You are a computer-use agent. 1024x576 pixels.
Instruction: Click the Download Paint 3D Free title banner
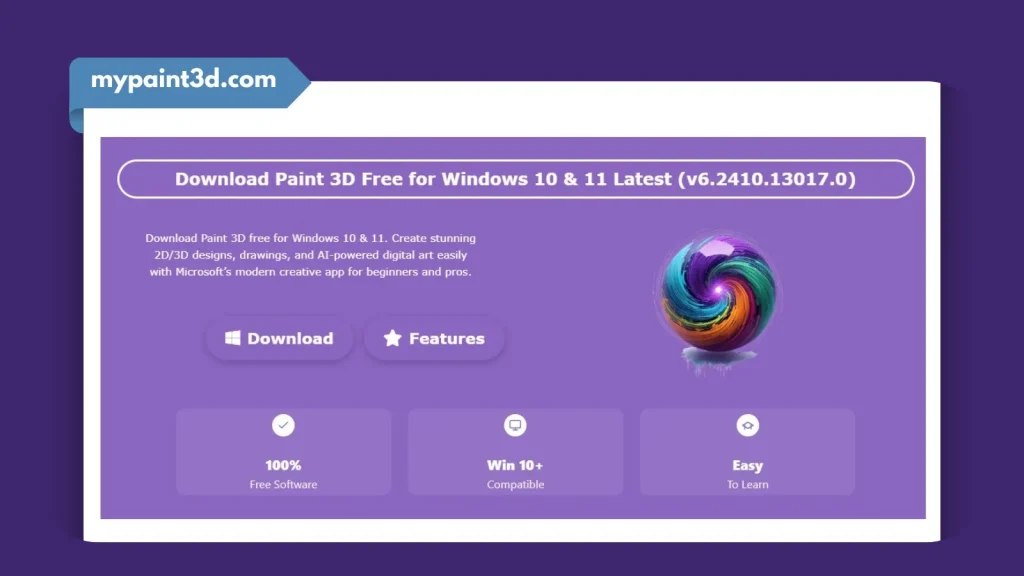point(515,179)
